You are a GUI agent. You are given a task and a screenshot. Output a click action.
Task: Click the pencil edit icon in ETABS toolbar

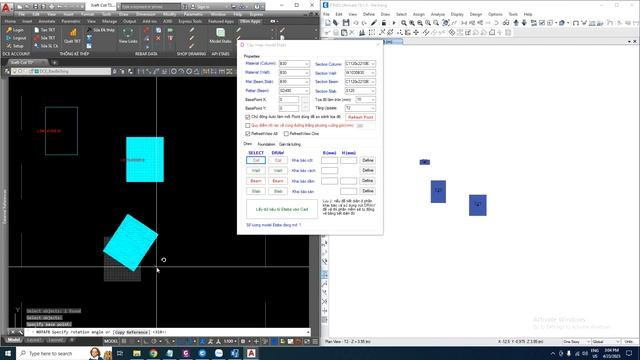(x=373, y=23)
